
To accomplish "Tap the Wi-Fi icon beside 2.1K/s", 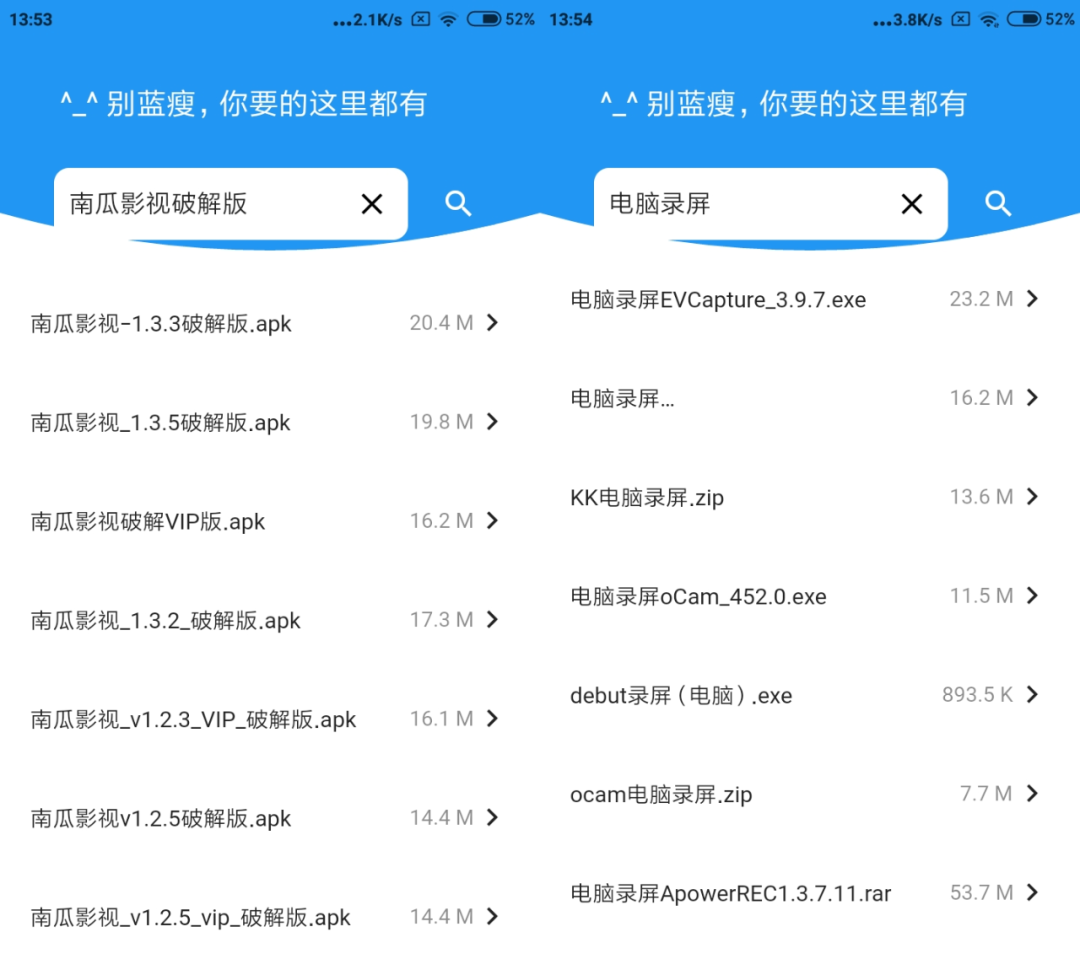I will coord(448,19).
